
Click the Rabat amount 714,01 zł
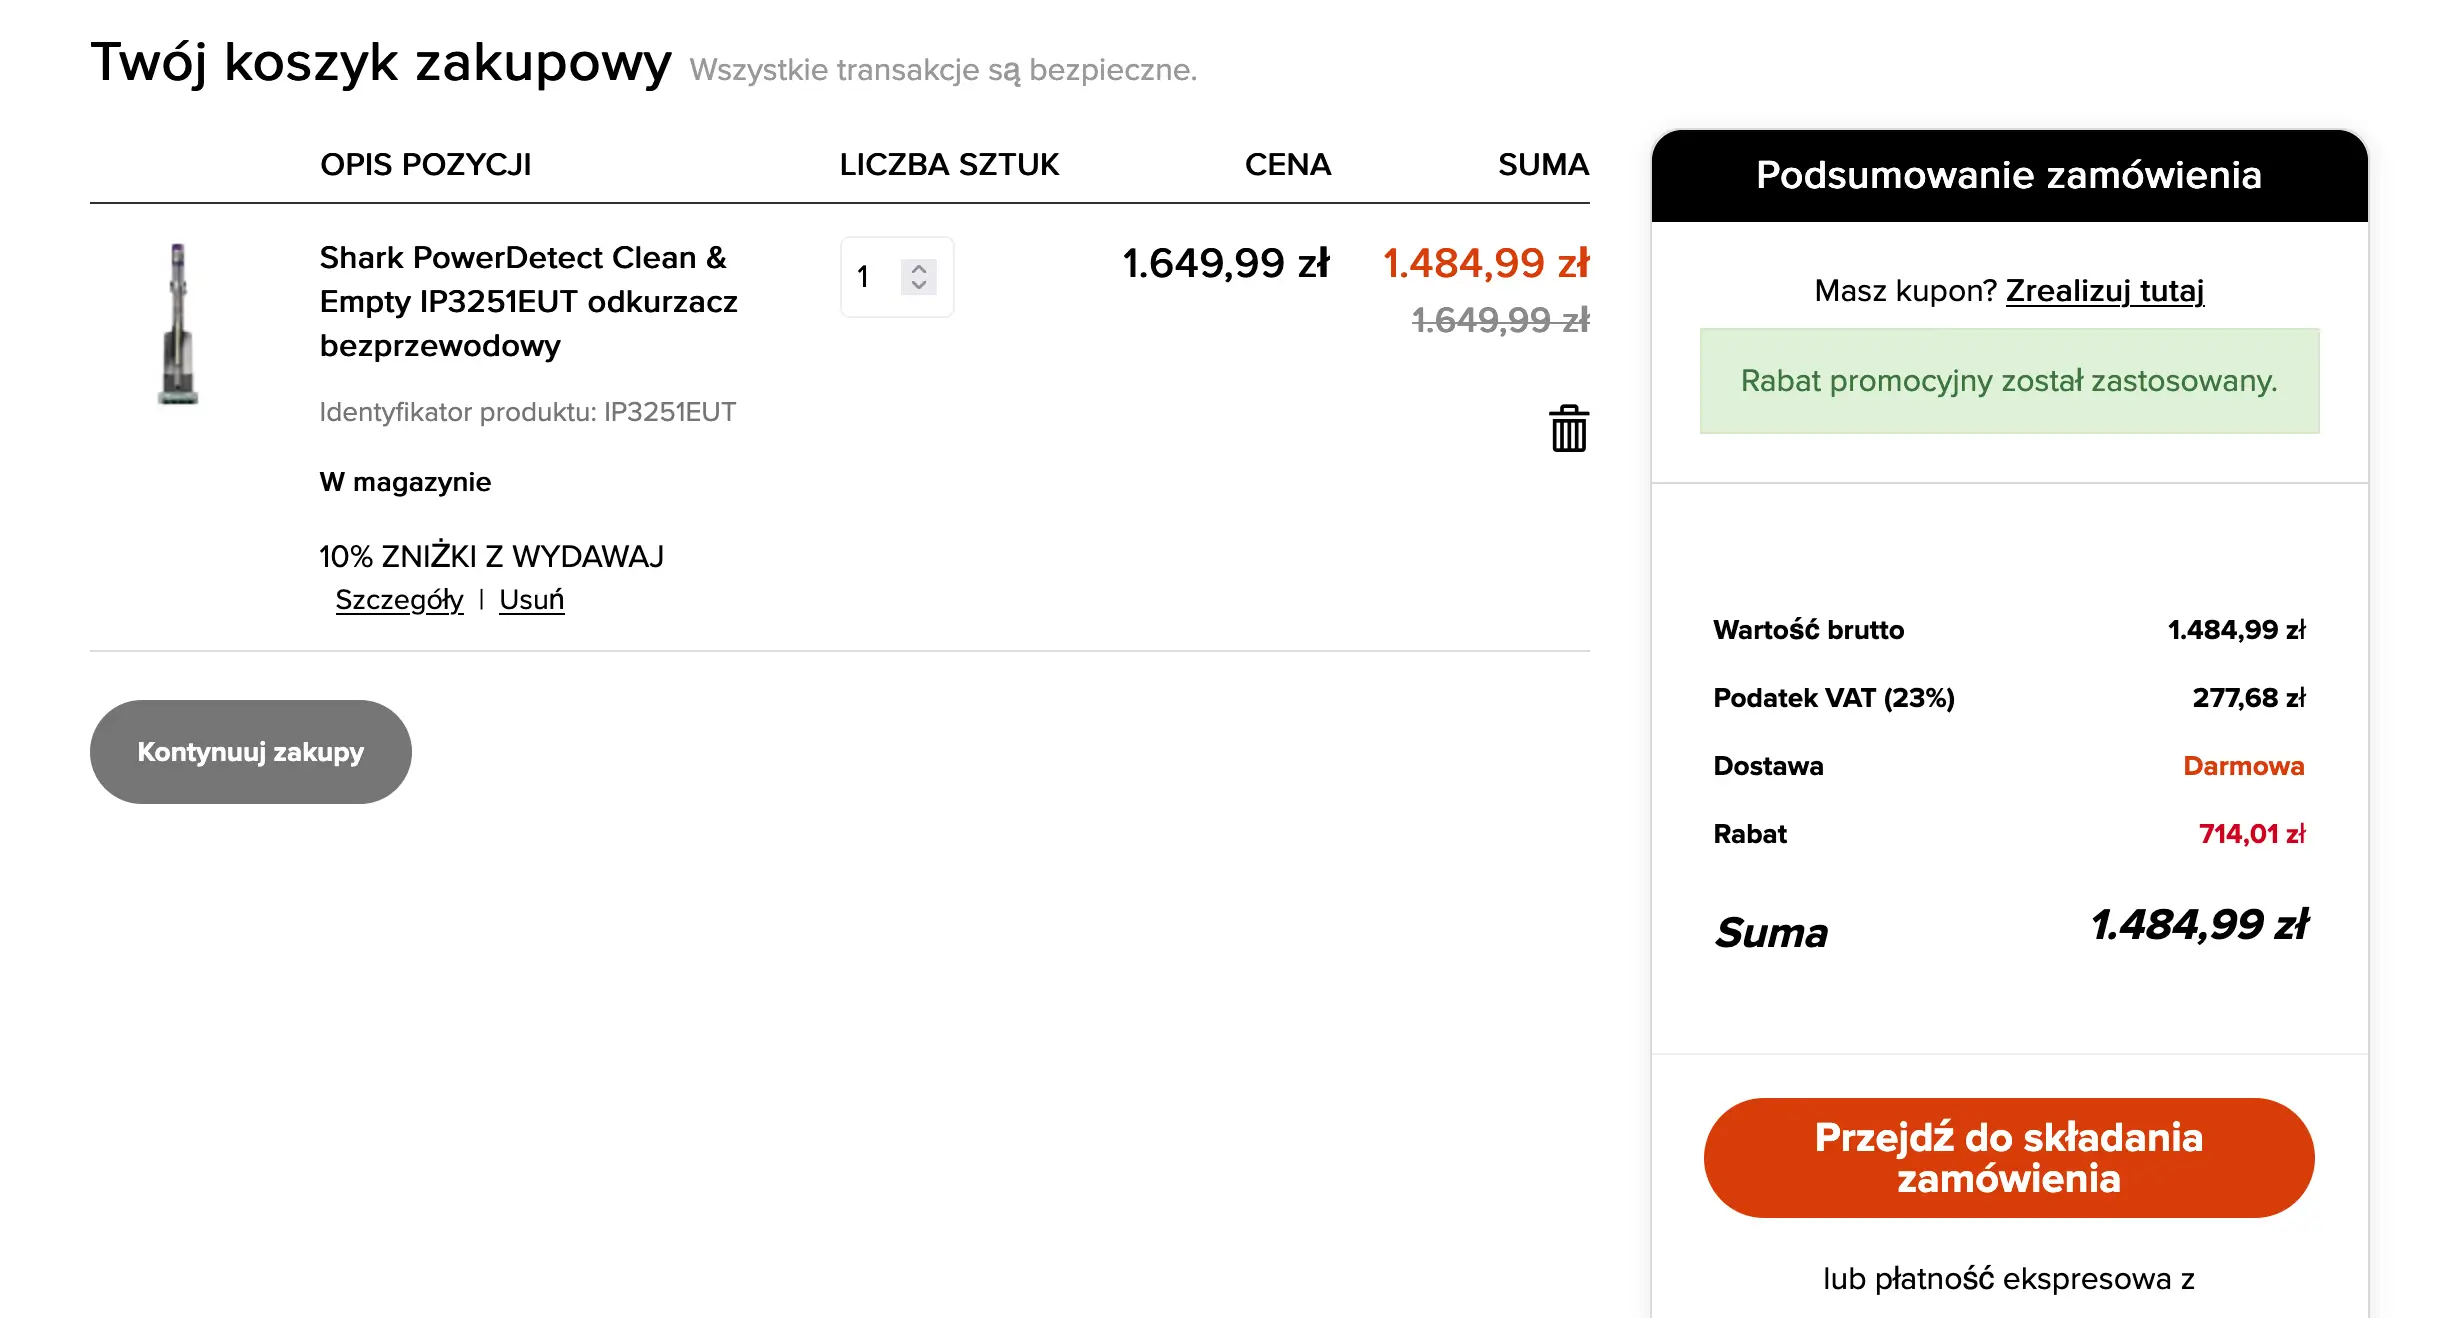2251,834
